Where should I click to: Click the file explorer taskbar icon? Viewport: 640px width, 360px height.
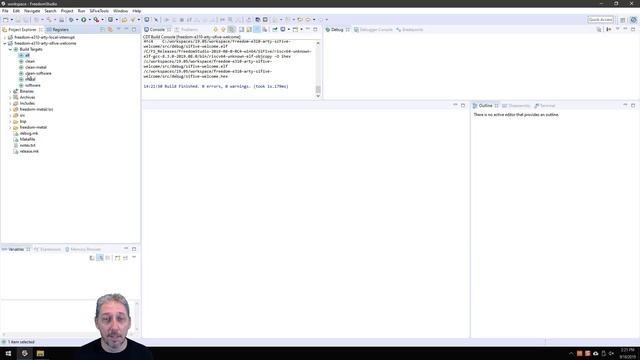coord(40,353)
